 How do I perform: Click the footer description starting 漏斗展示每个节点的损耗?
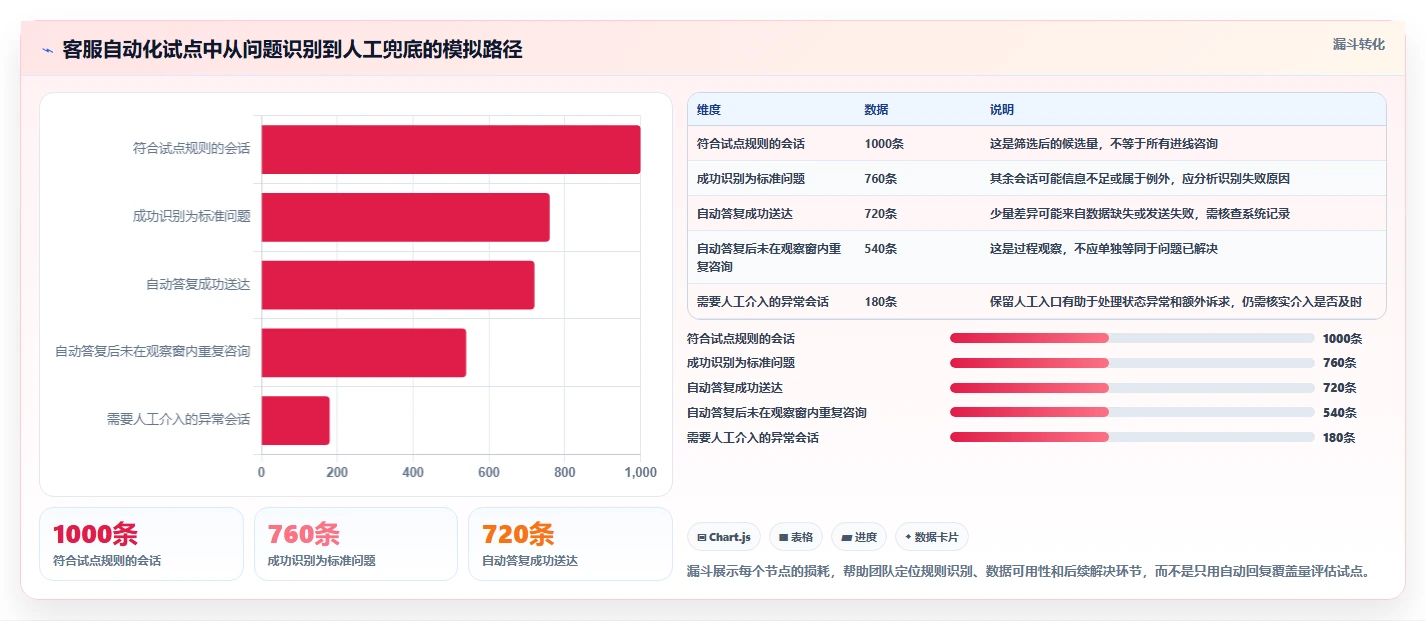[x=1028, y=572]
